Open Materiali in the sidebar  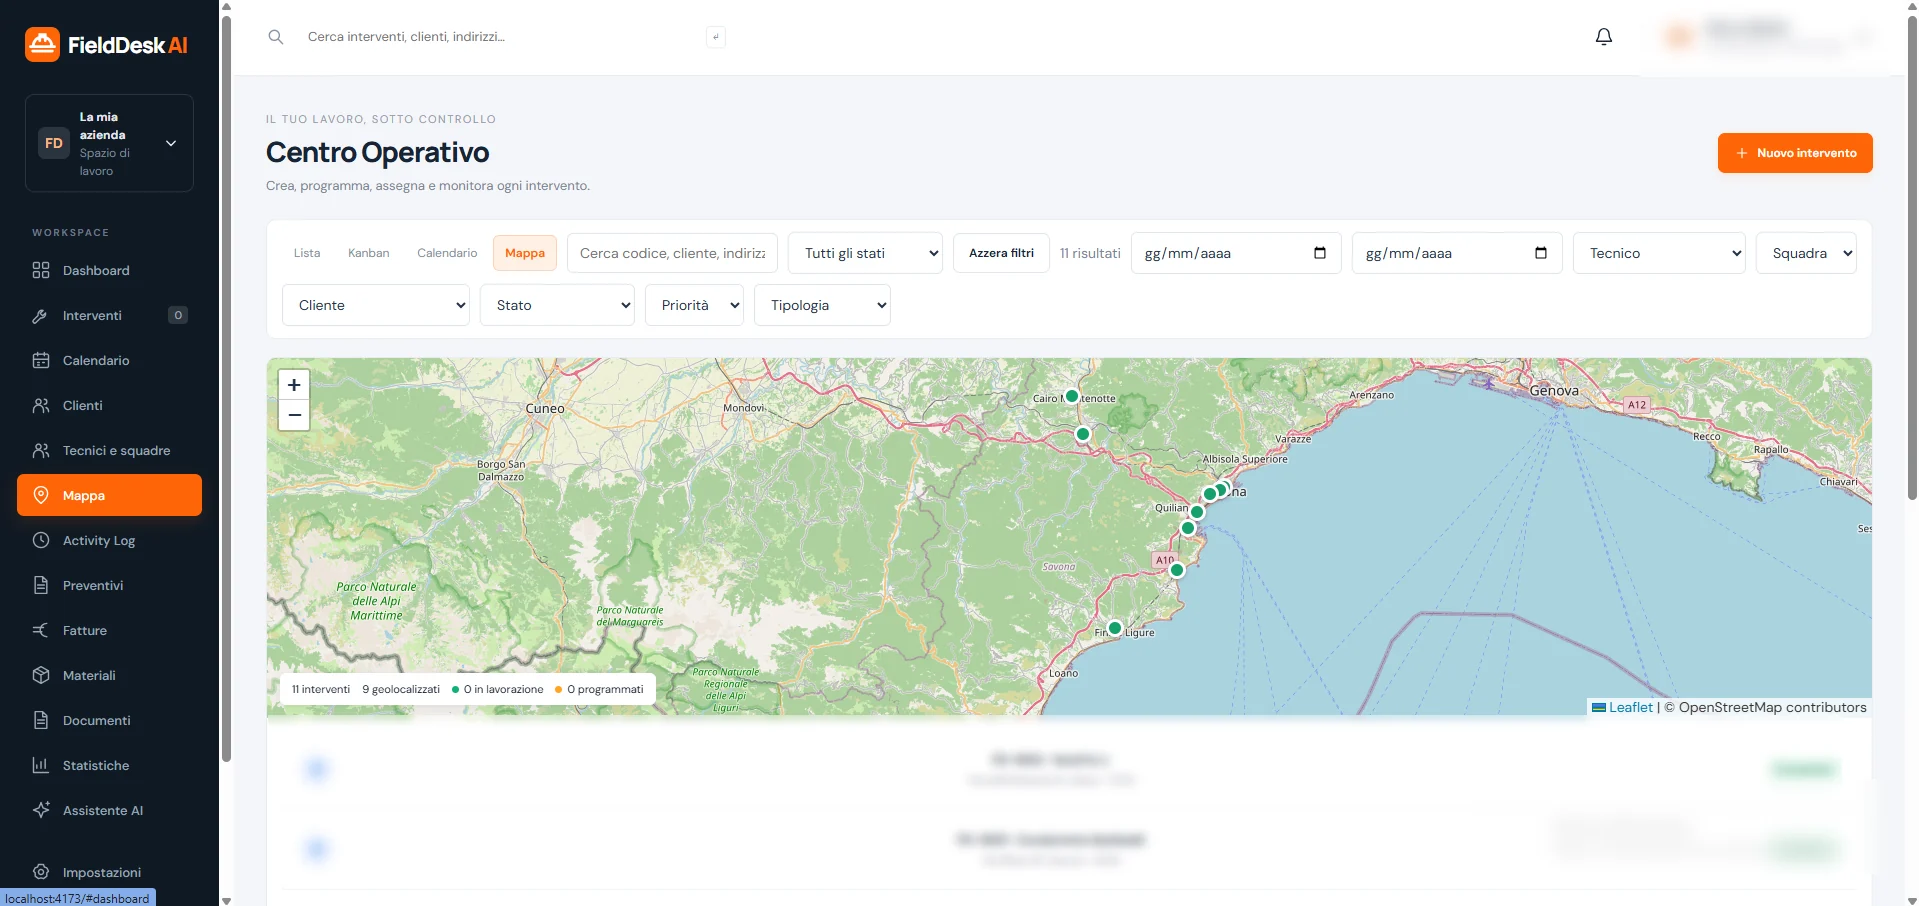[109, 675]
